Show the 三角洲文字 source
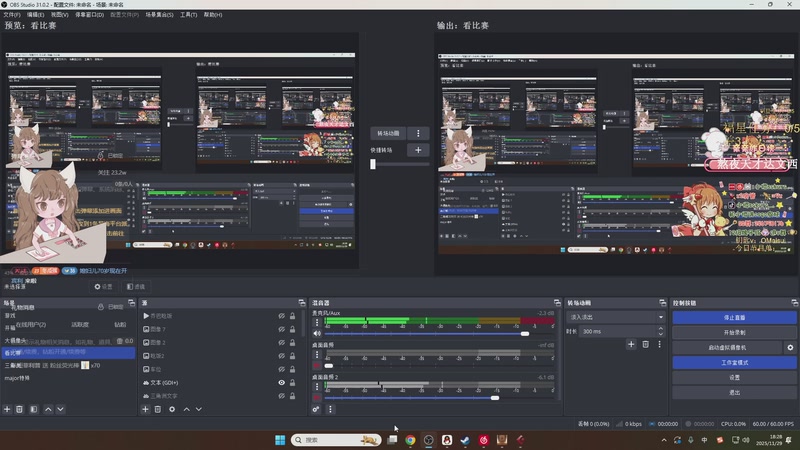800x450 pixels. (x=281, y=396)
